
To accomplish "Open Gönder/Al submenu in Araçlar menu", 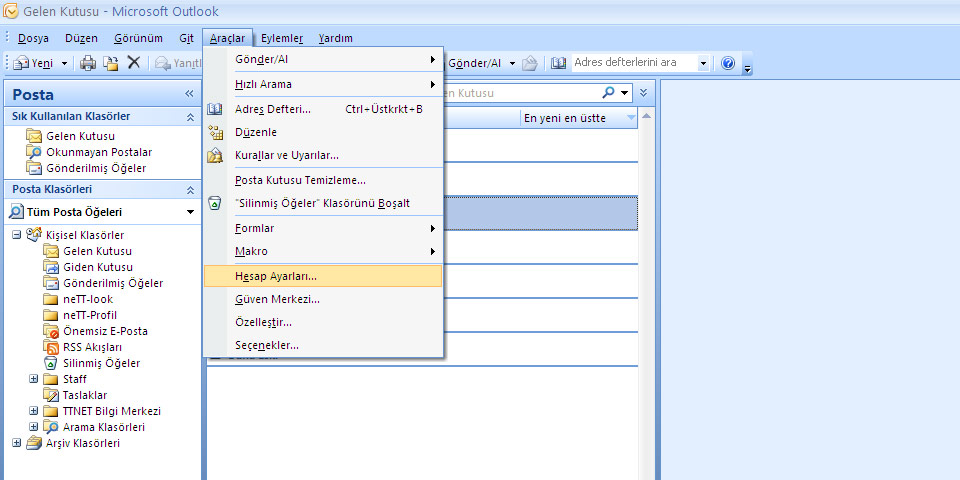I will pos(323,59).
